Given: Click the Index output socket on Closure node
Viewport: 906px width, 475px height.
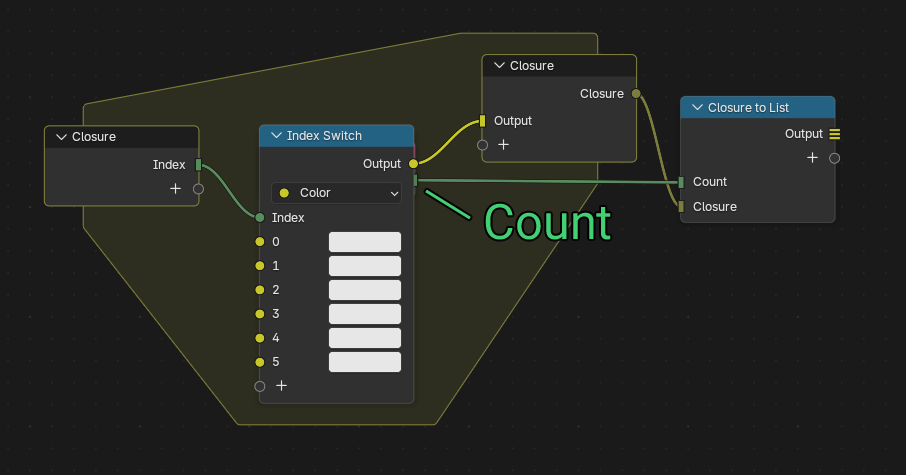Looking at the screenshot, I should point(199,165).
